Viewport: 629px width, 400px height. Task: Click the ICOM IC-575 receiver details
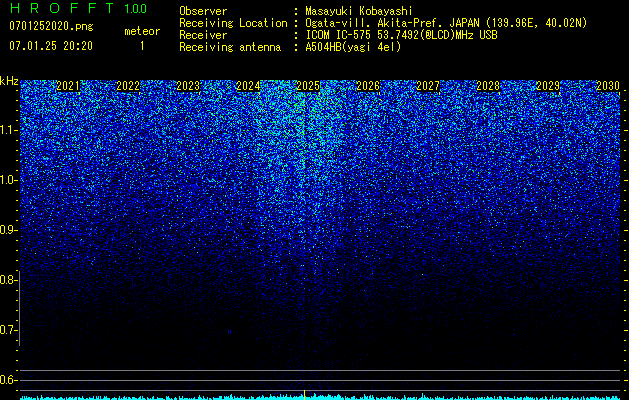(x=401, y=35)
